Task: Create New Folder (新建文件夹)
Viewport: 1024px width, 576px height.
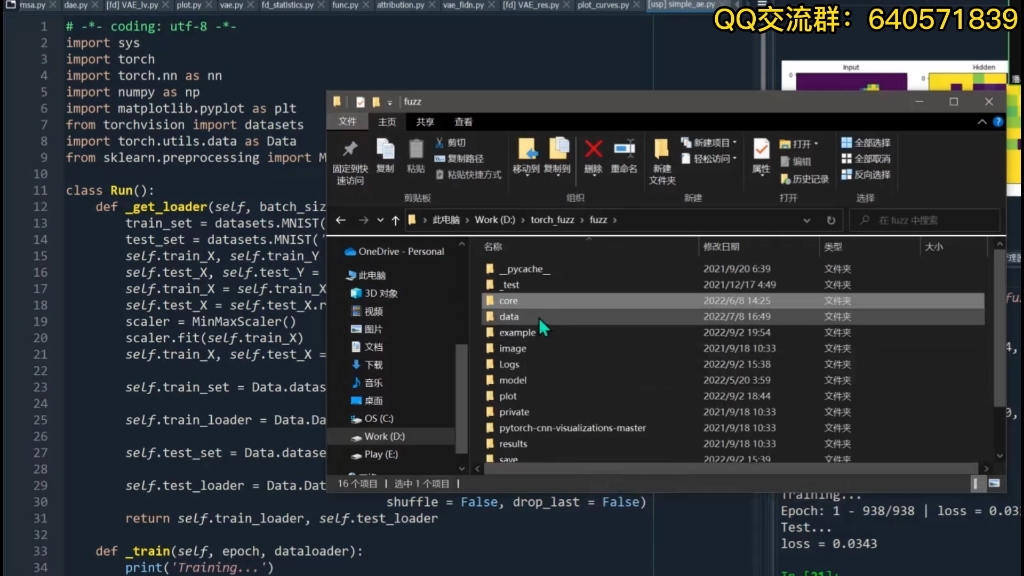Action: [x=662, y=161]
